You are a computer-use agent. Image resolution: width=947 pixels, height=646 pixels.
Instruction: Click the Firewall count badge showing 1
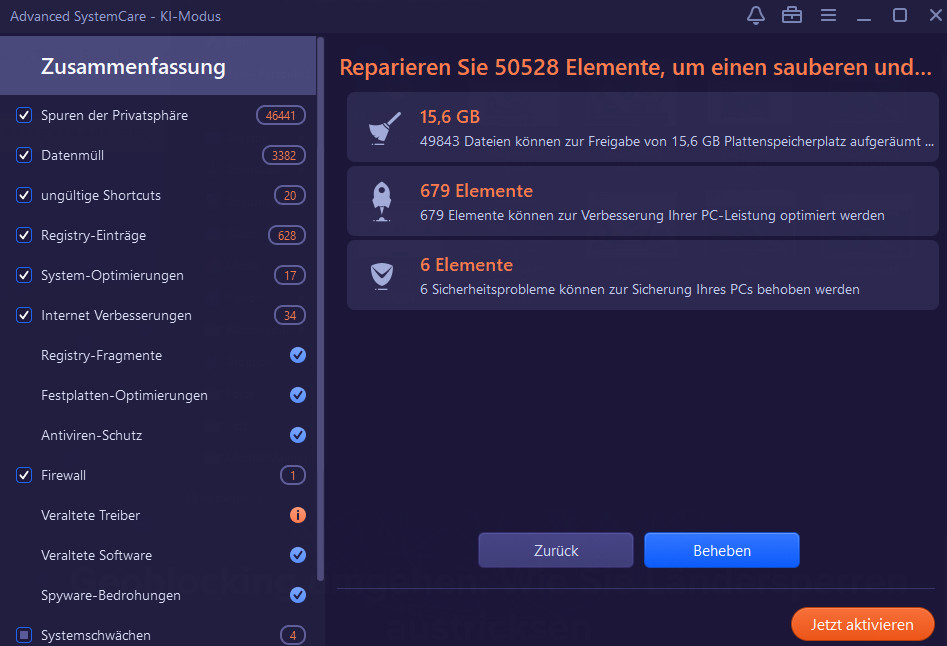293,475
